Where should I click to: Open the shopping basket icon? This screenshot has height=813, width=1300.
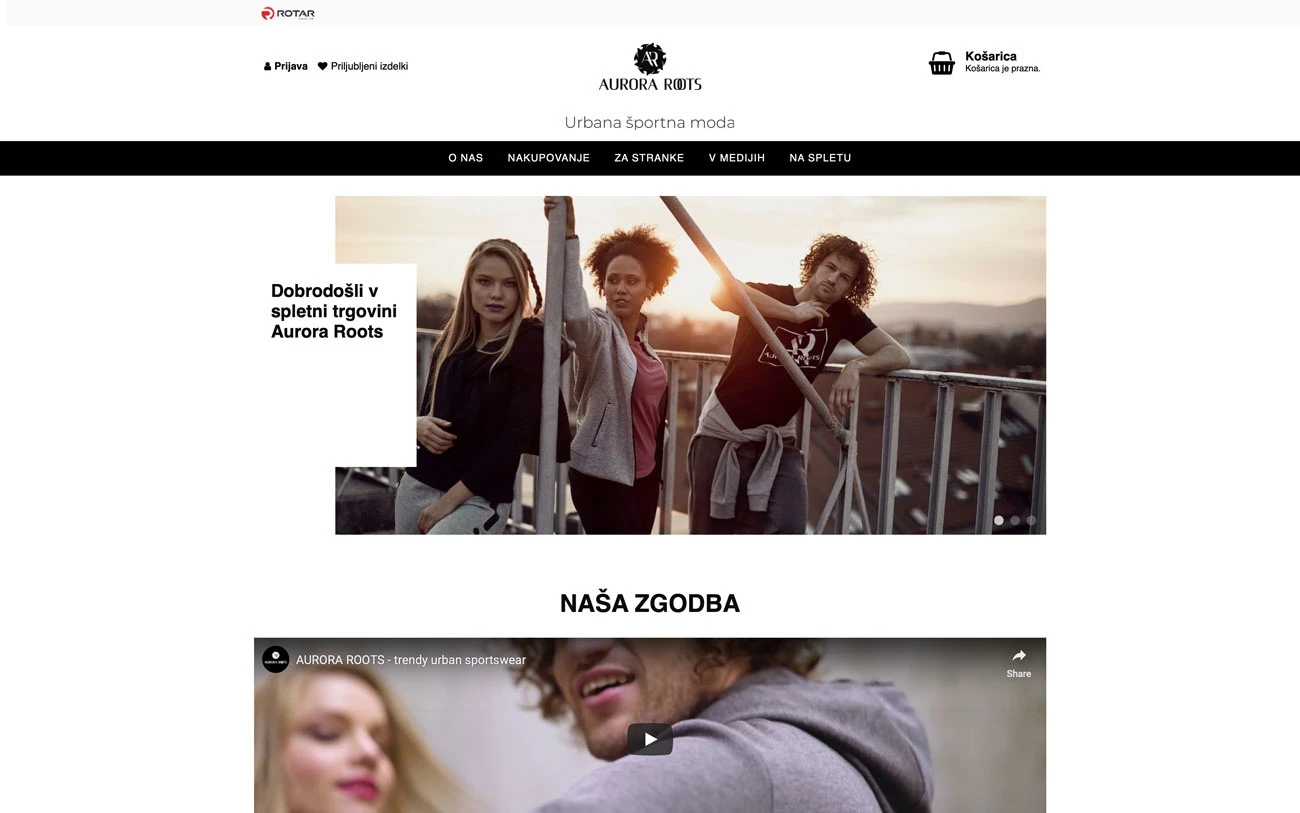[942, 63]
